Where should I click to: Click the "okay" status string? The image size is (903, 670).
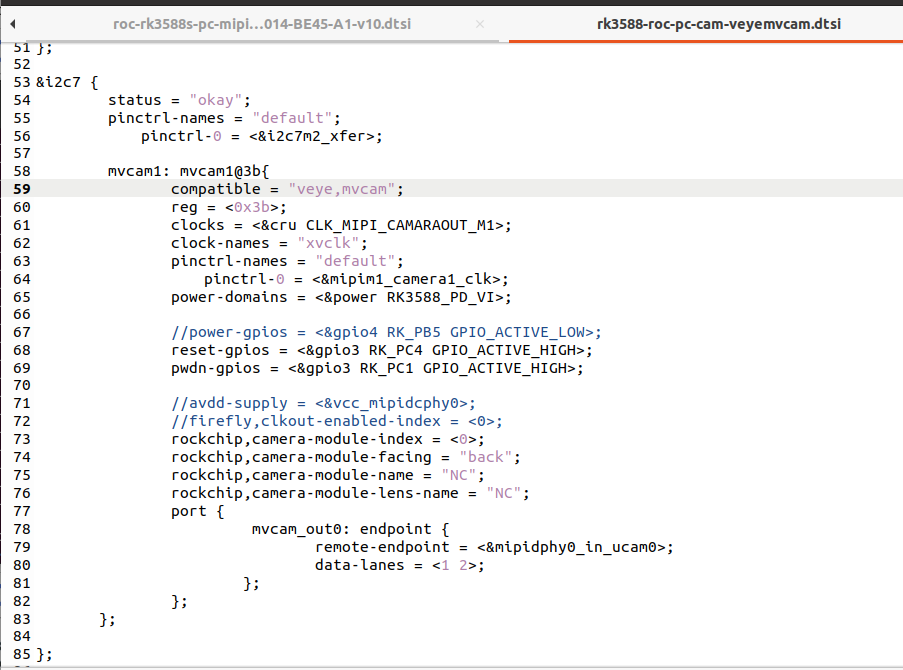pos(219,99)
